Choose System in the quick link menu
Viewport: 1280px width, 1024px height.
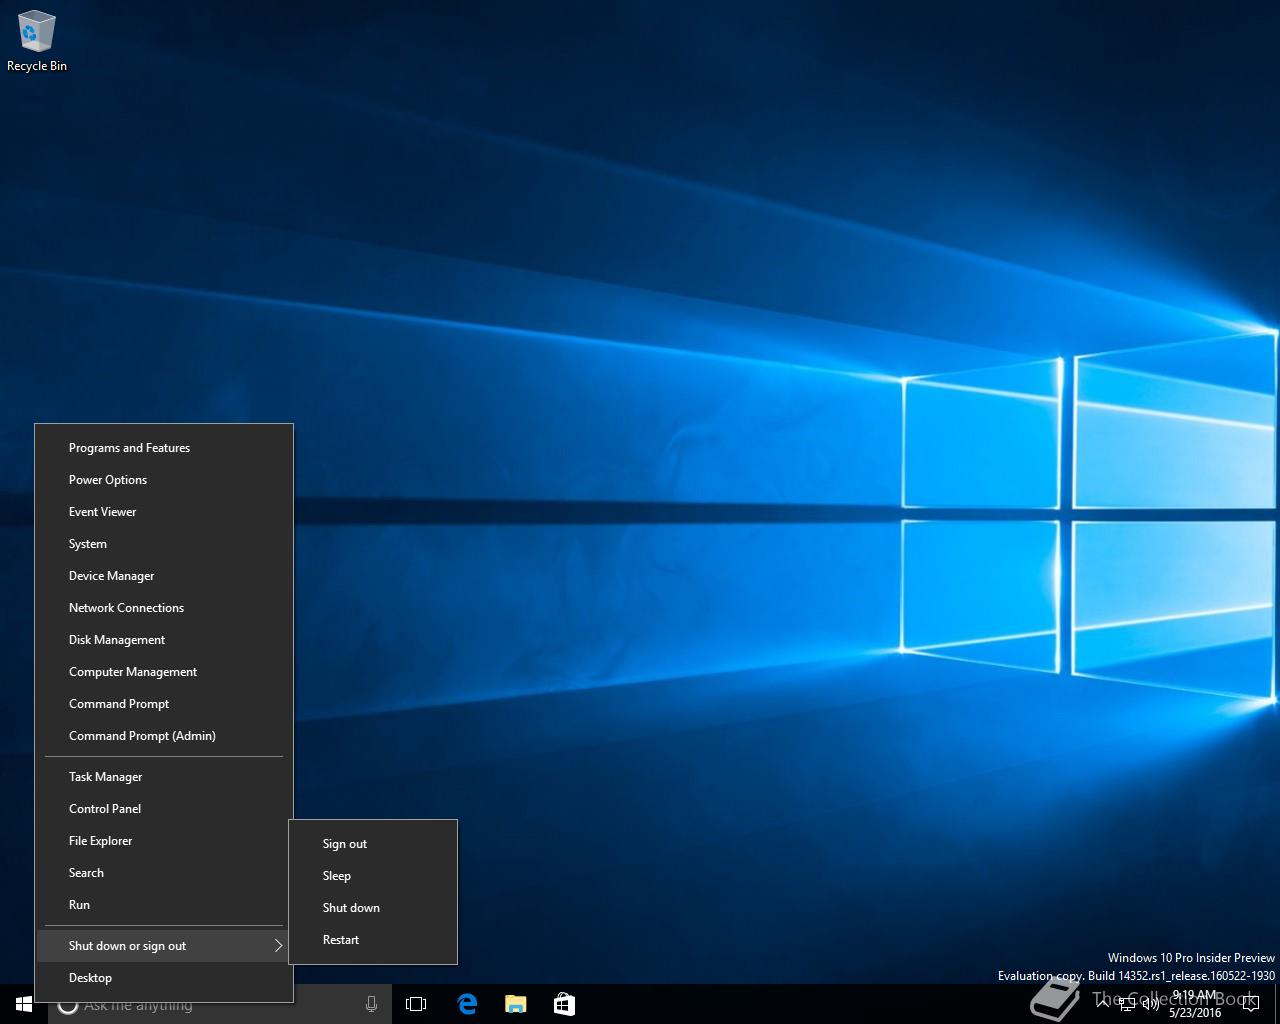(165, 544)
